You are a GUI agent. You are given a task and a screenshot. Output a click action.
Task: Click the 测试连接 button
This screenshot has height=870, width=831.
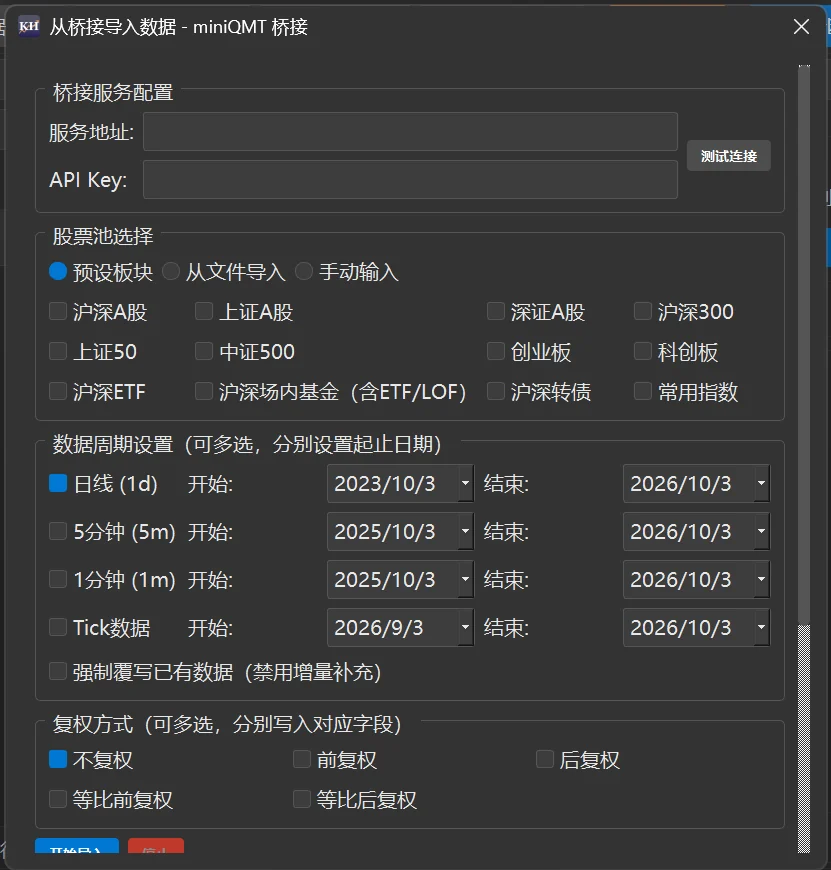pos(728,156)
